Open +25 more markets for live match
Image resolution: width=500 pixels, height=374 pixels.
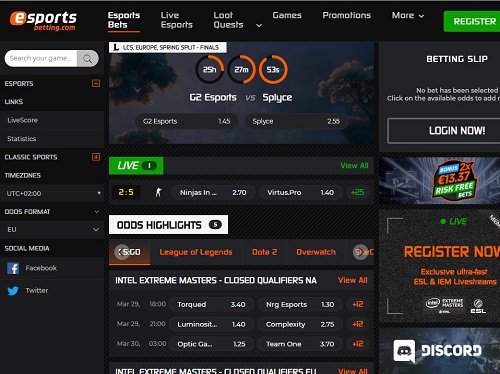point(358,192)
